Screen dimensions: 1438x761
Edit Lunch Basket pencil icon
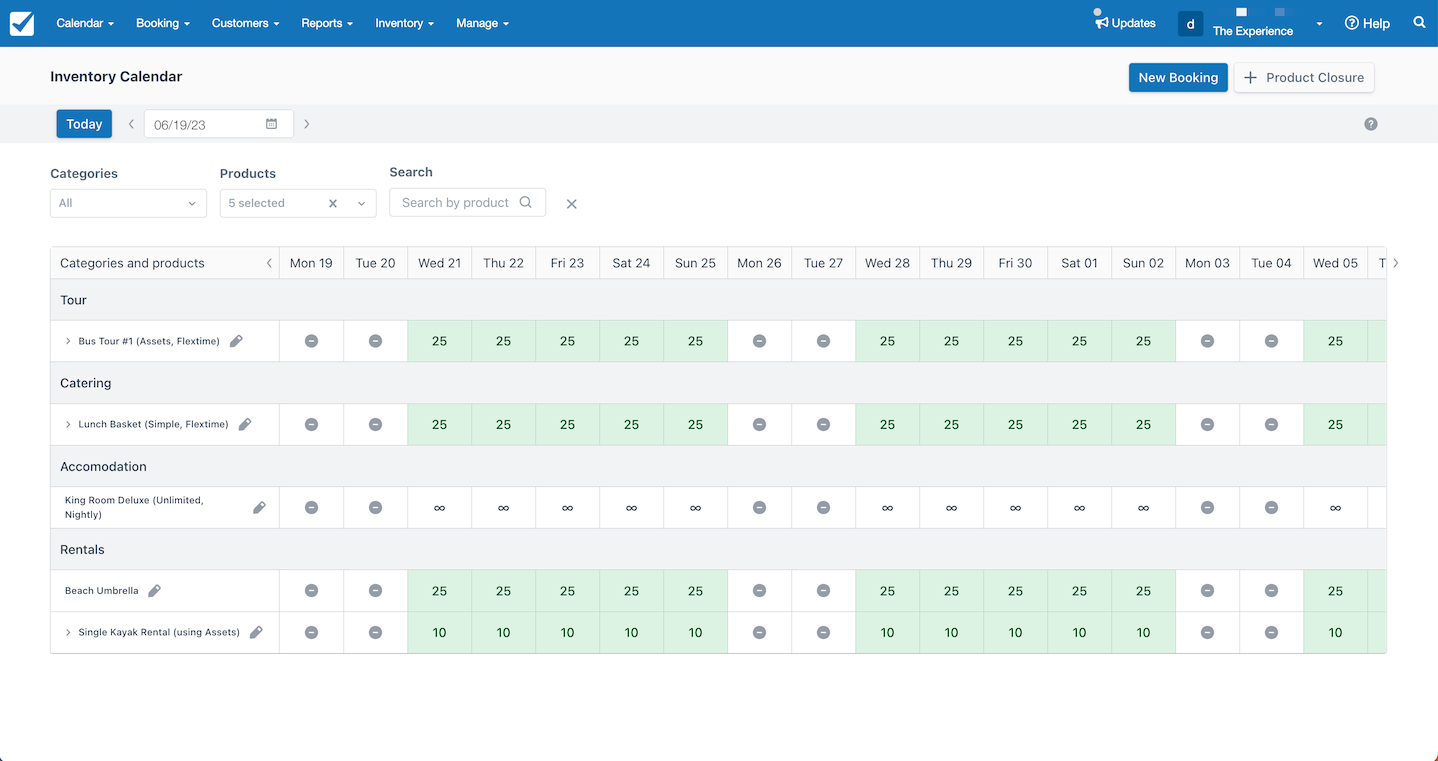[x=245, y=424]
